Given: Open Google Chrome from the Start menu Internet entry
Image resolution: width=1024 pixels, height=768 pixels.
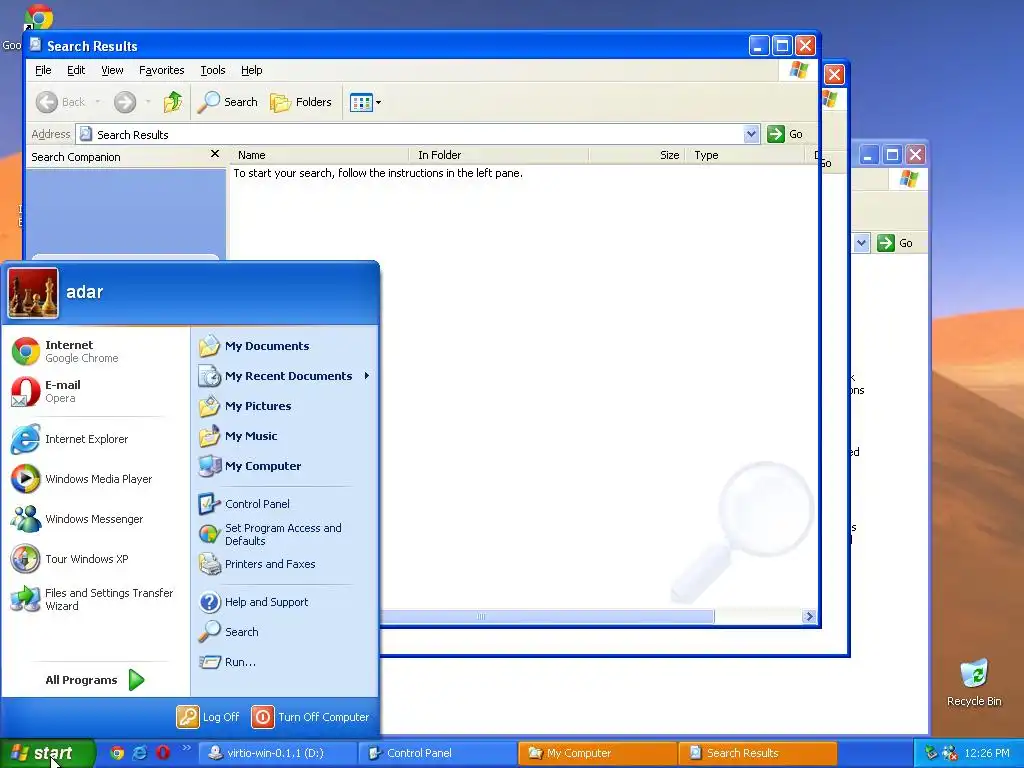Looking at the screenshot, I should (65, 351).
